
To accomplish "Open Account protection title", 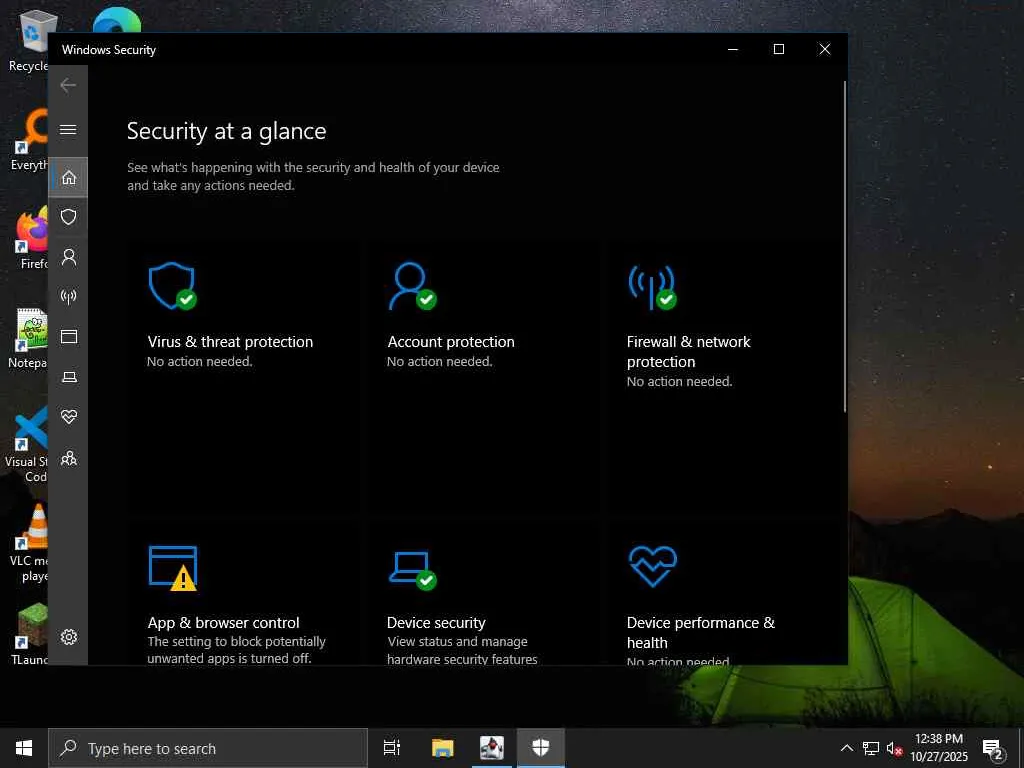I will pyautogui.click(x=451, y=342).
